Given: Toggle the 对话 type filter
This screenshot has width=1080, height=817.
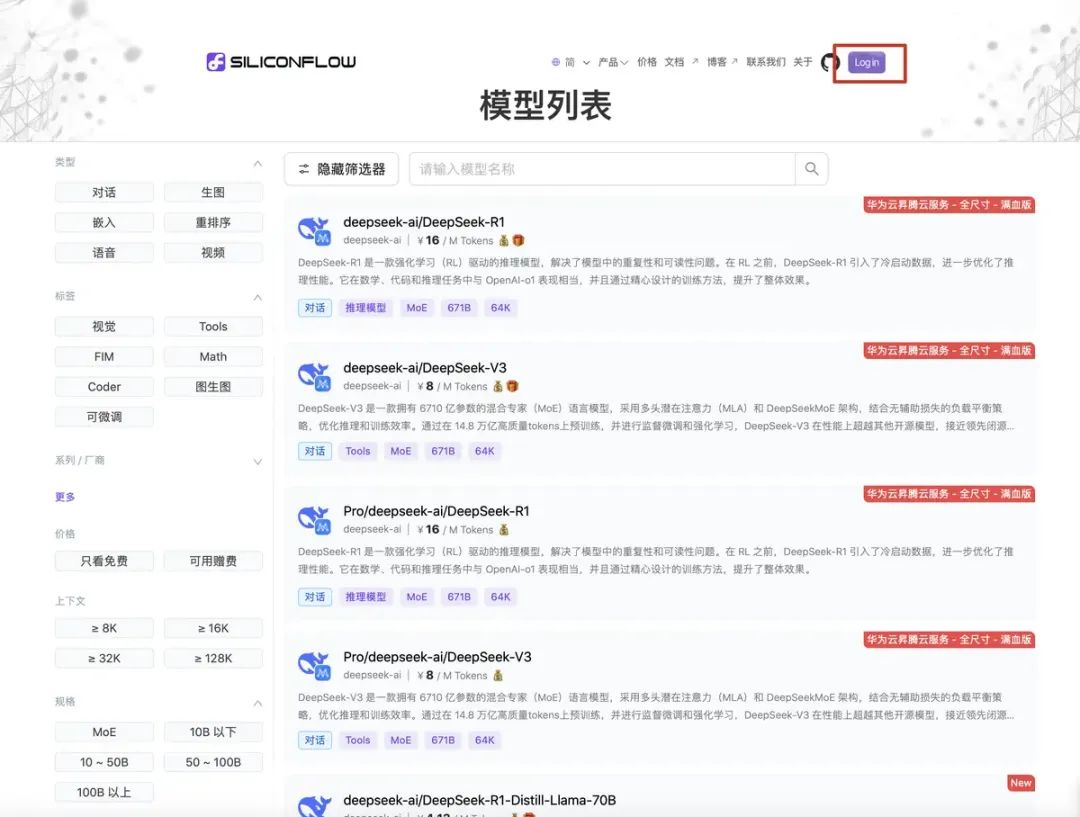Looking at the screenshot, I should pyautogui.click(x=104, y=192).
